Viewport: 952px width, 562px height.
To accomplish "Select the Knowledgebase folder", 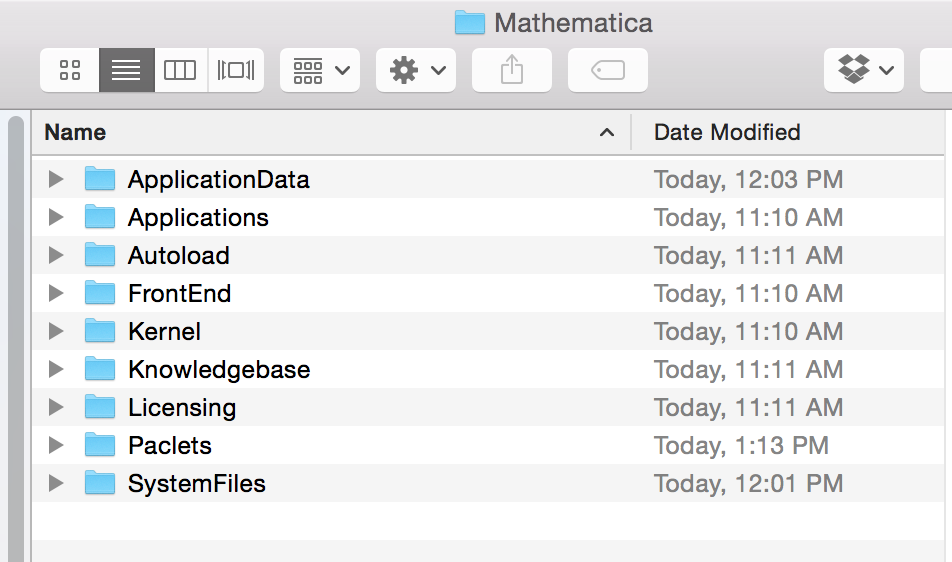I will click(219, 370).
